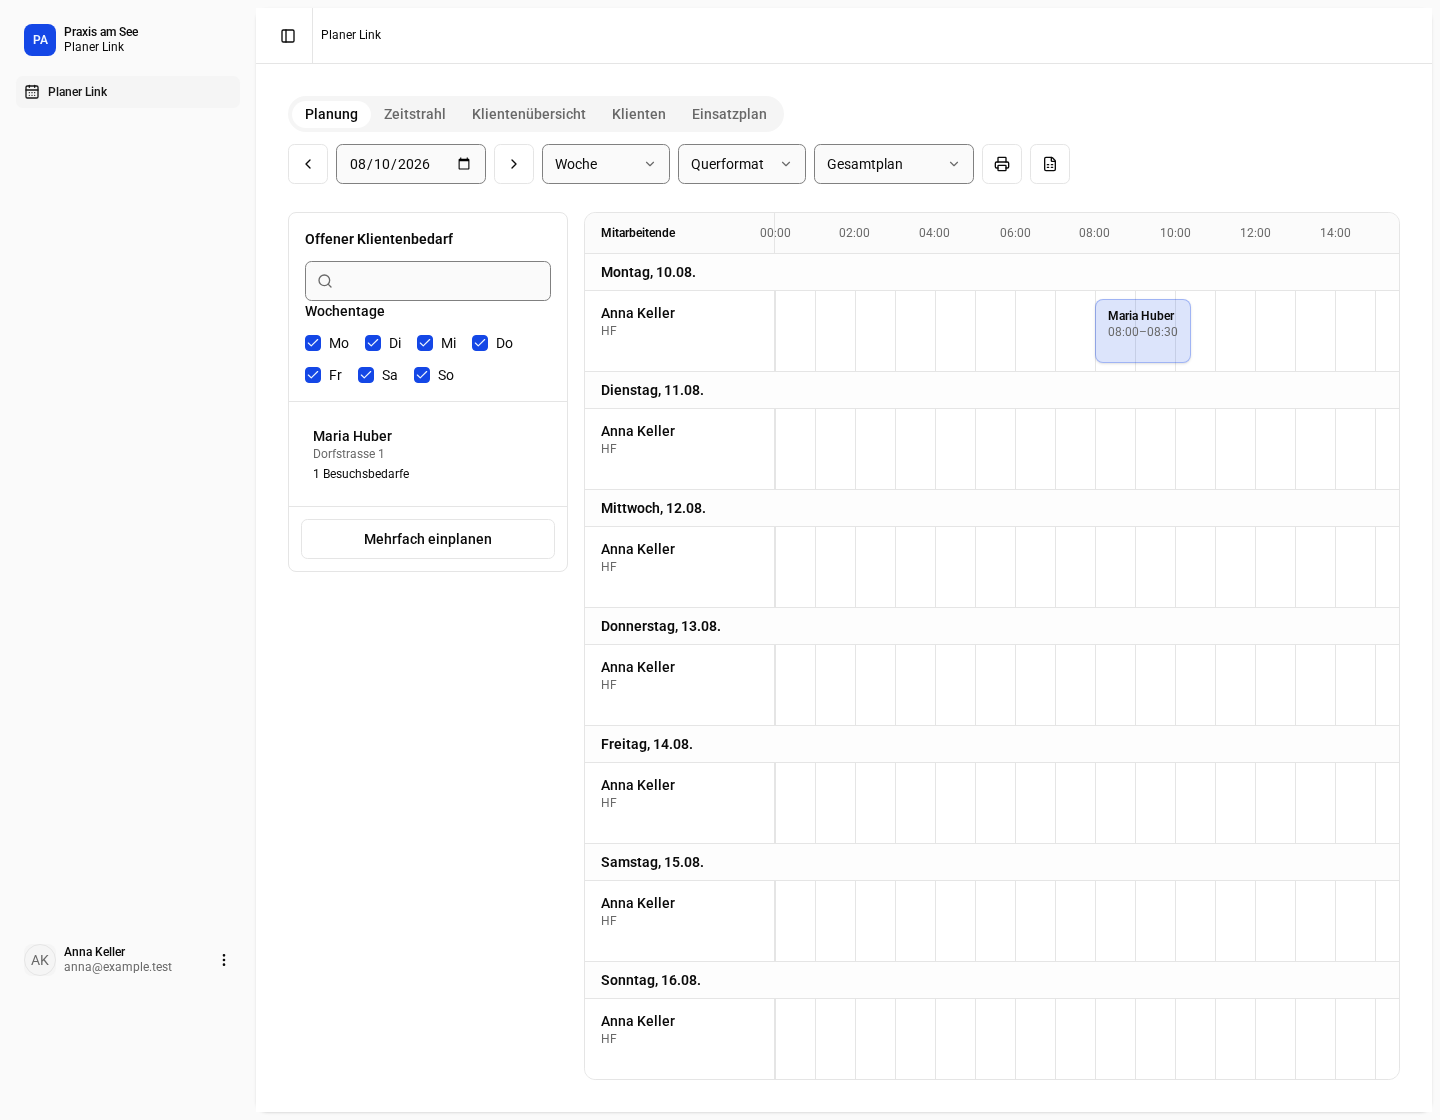The width and height of the screenshot is (1440, 1120).
Task: Go to next week arrow
Action: [514, 164]
